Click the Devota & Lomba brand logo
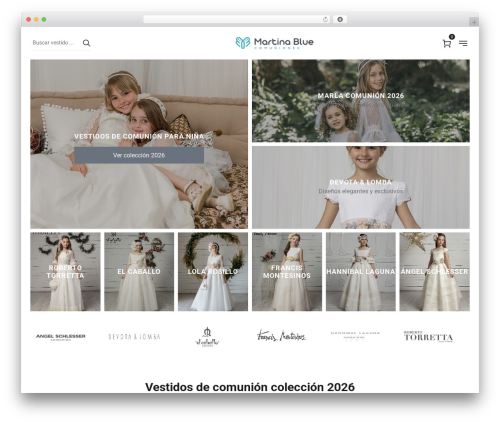 (x=134, y=337)
